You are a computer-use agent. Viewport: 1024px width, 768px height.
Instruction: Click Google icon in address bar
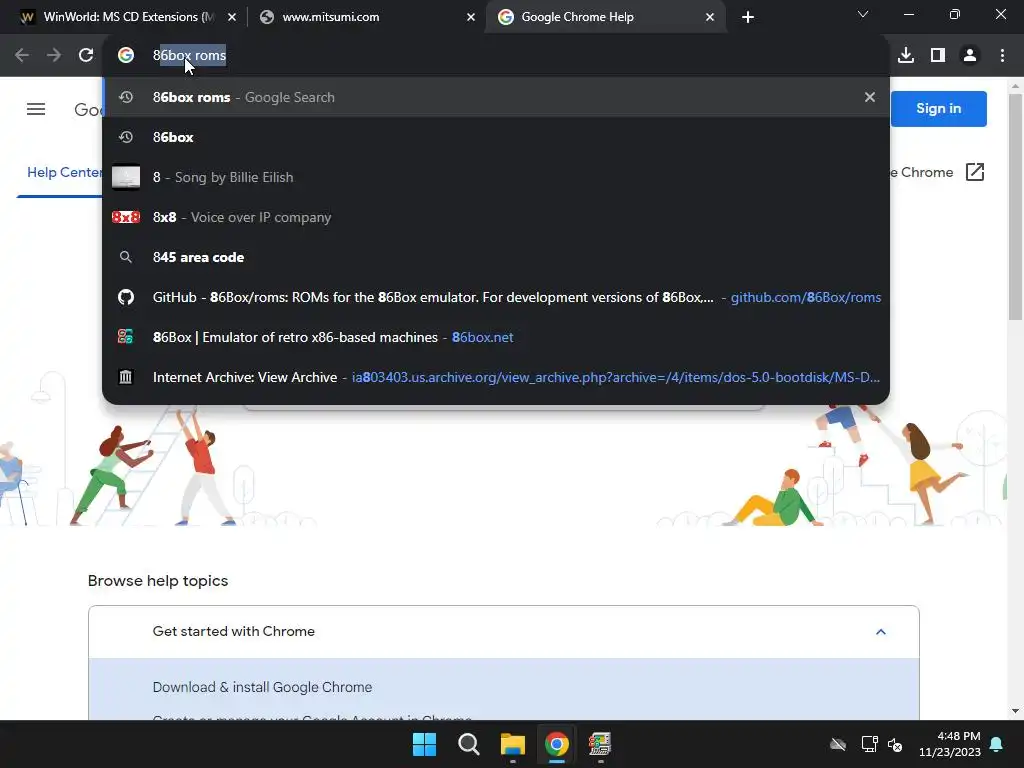[125, 56]
